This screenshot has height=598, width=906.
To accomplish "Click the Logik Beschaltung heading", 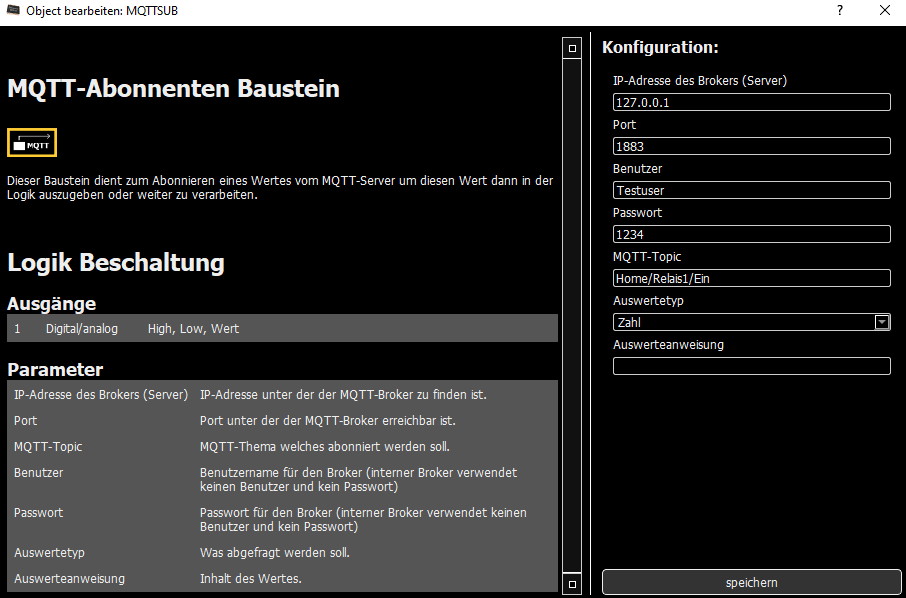I will (x=116, y=263).
